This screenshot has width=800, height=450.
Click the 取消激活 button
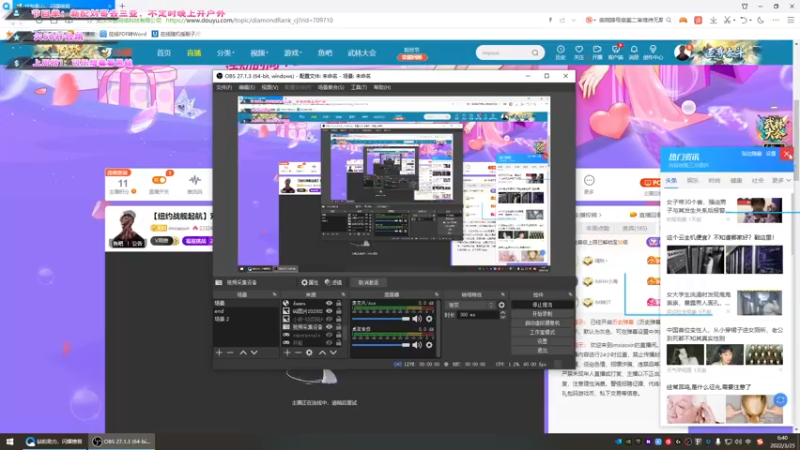368,283
